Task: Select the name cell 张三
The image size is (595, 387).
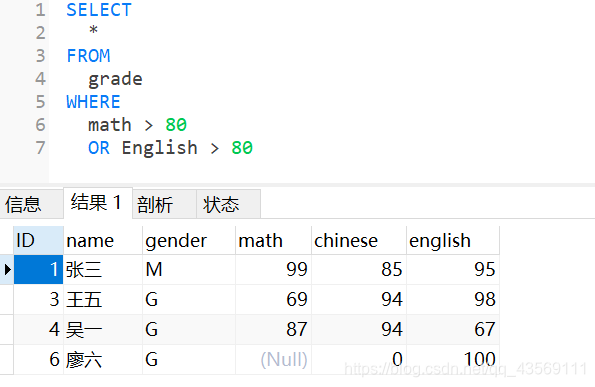Action: 103,269
